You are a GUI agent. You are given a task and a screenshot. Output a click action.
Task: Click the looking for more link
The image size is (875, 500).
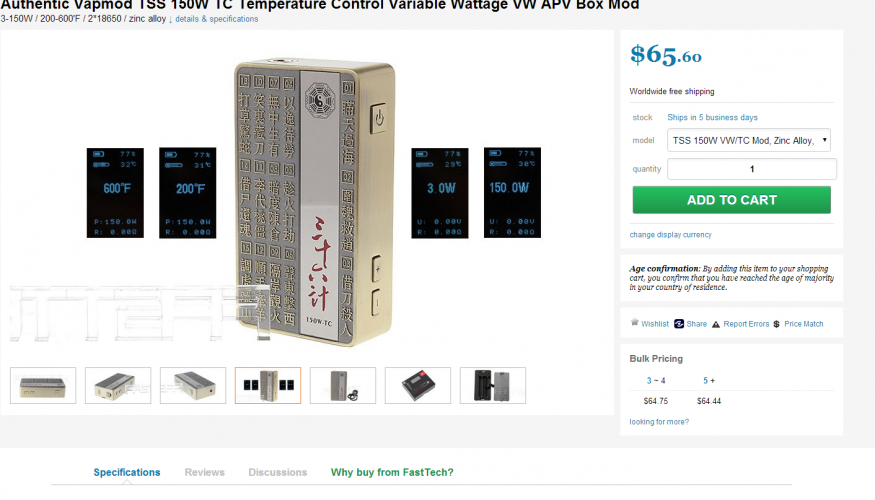[659, 422]
